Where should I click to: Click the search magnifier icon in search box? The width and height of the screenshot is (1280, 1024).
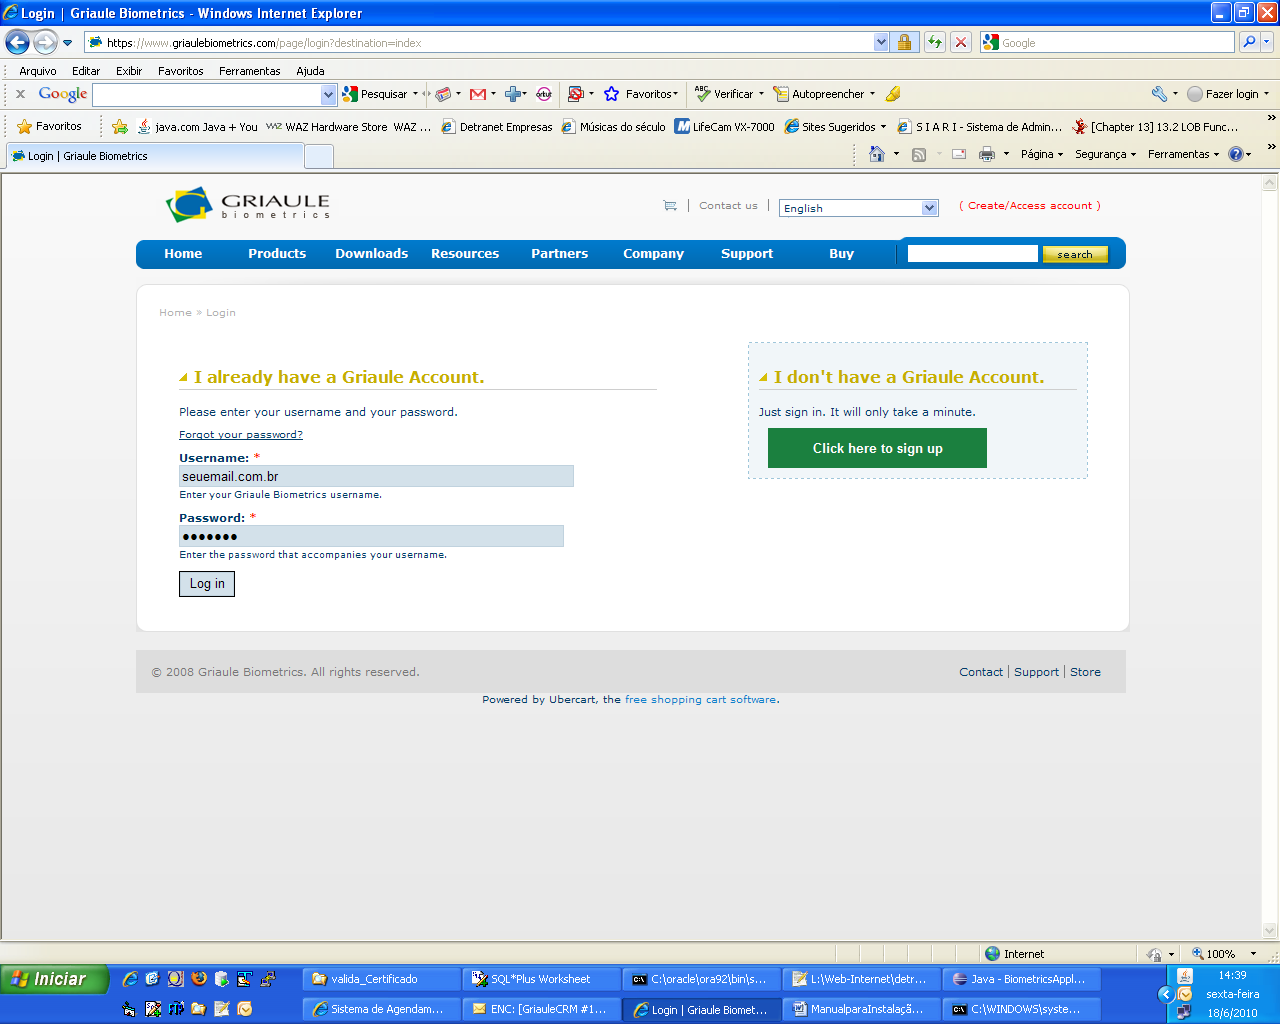(1248, 42)
